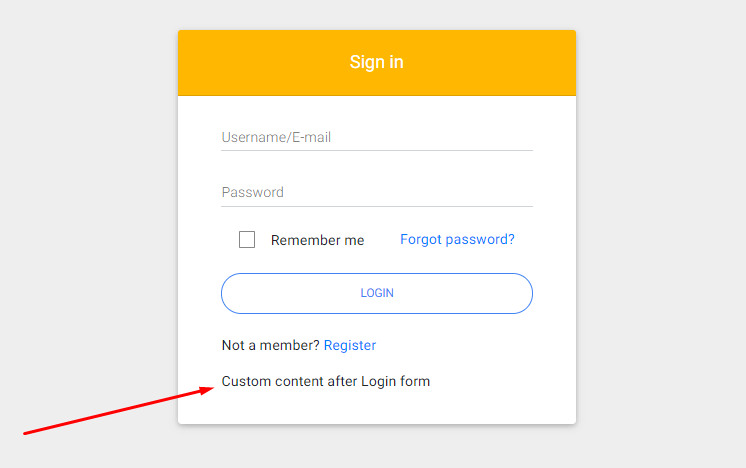Click the "Username/E-mail" placeholder text
The image size is (746, 468).
click(276, 137)
